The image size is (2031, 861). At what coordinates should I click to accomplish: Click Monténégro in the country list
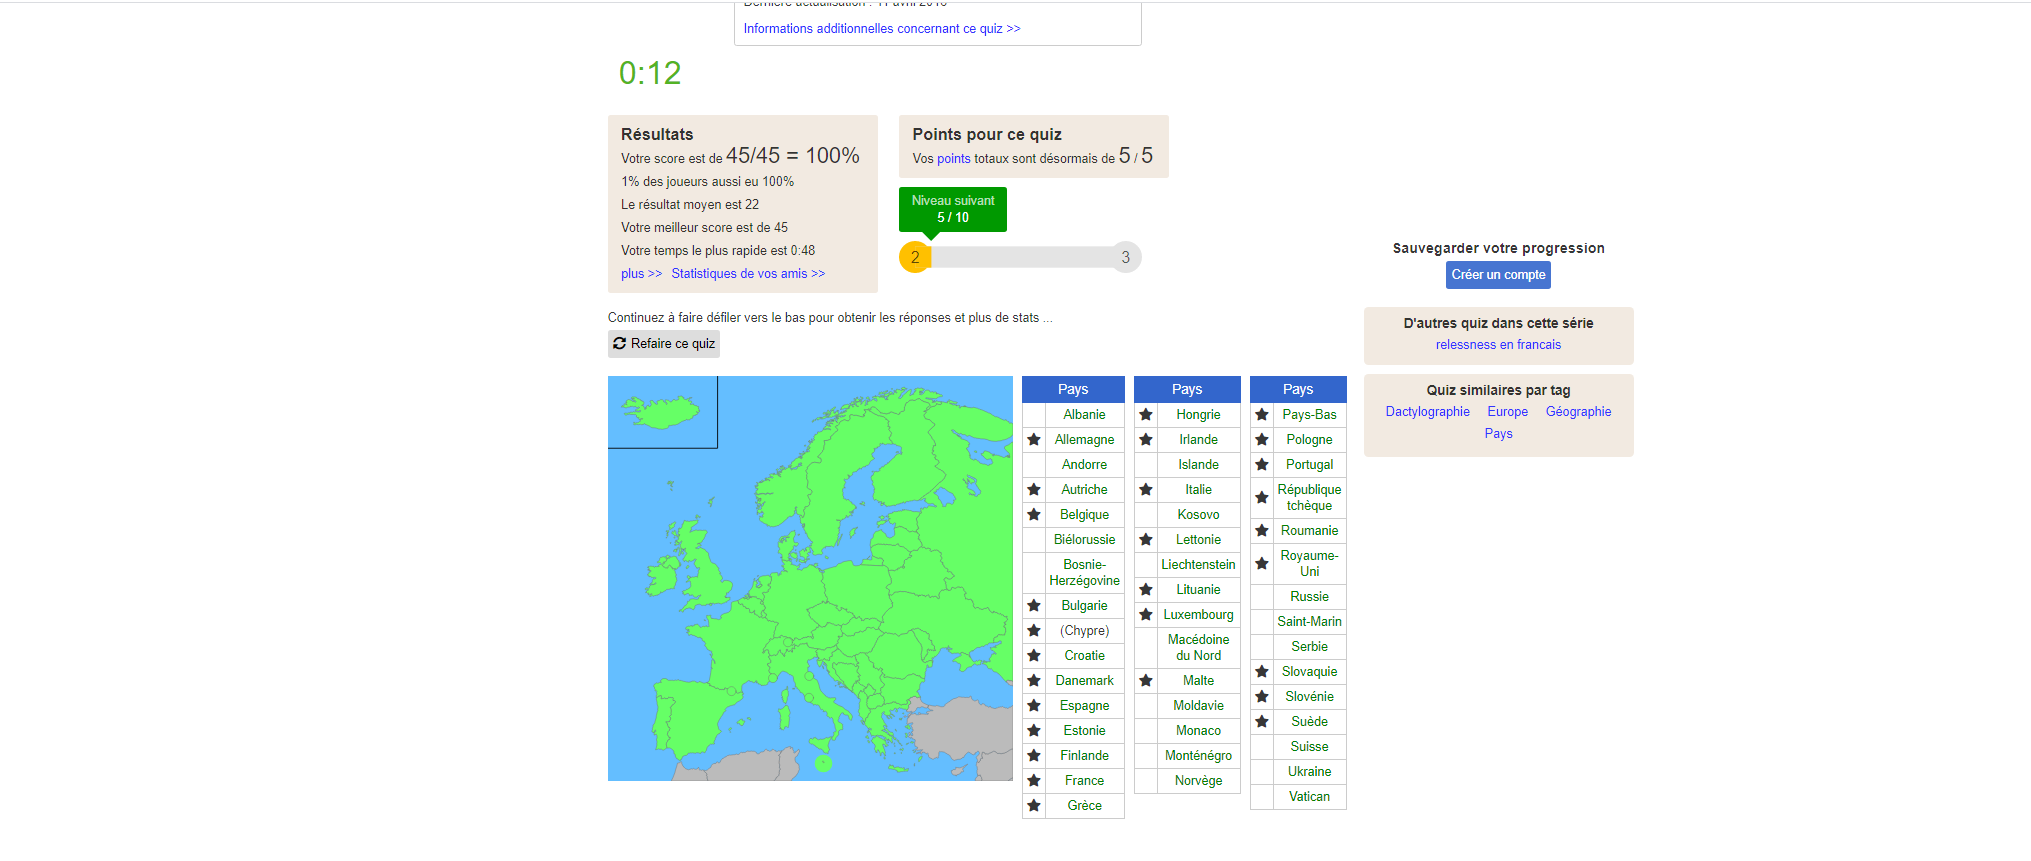point(1198,756)
